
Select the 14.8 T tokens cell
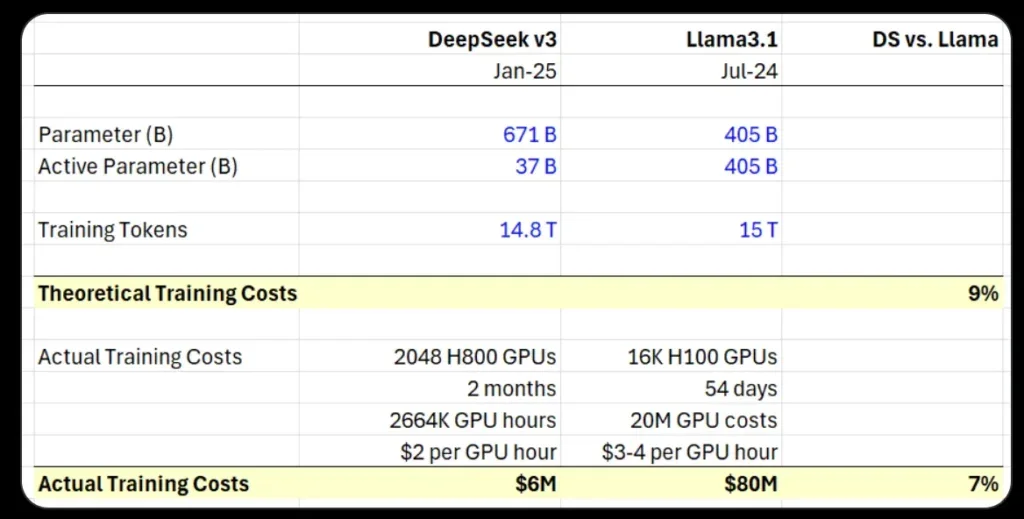coord(528,230)
